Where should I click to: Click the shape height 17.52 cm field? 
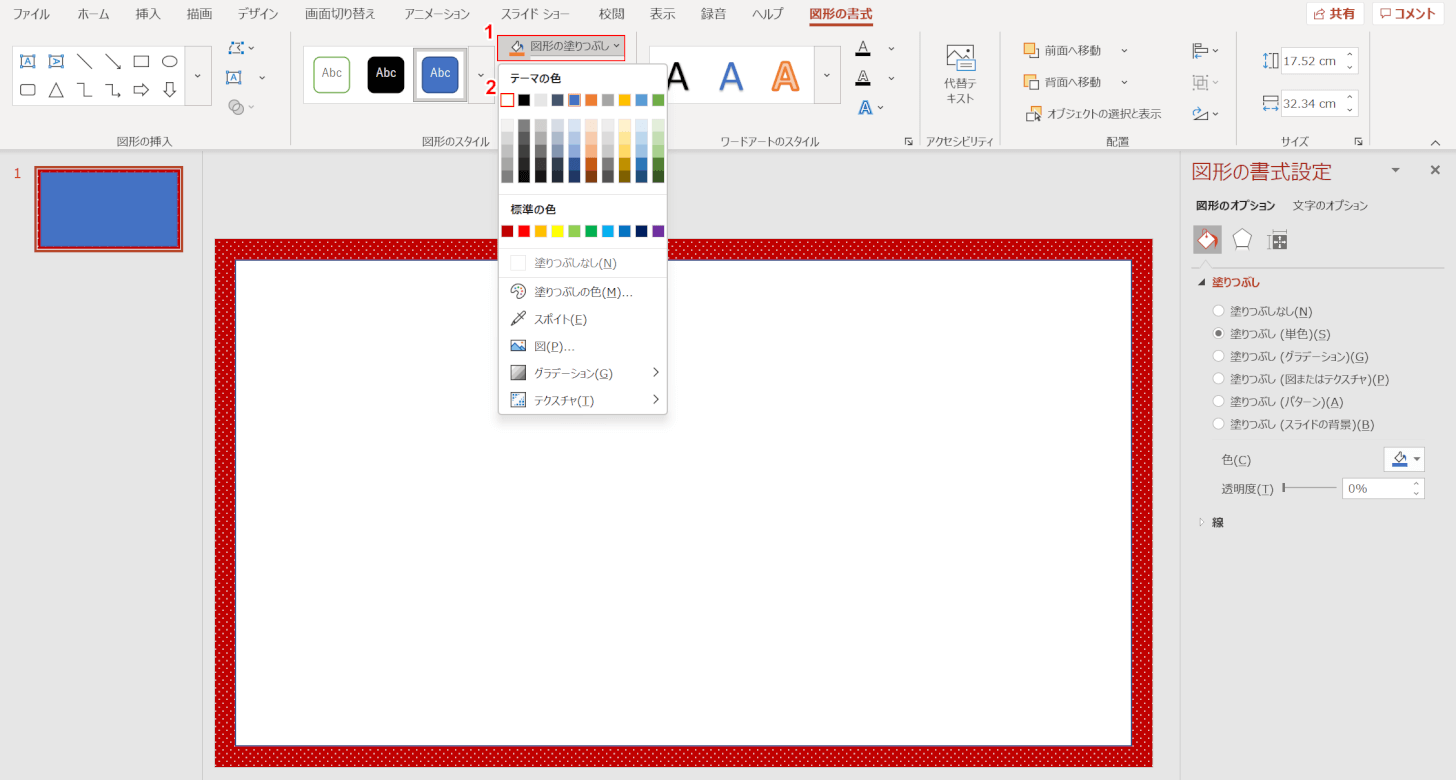1311,60
